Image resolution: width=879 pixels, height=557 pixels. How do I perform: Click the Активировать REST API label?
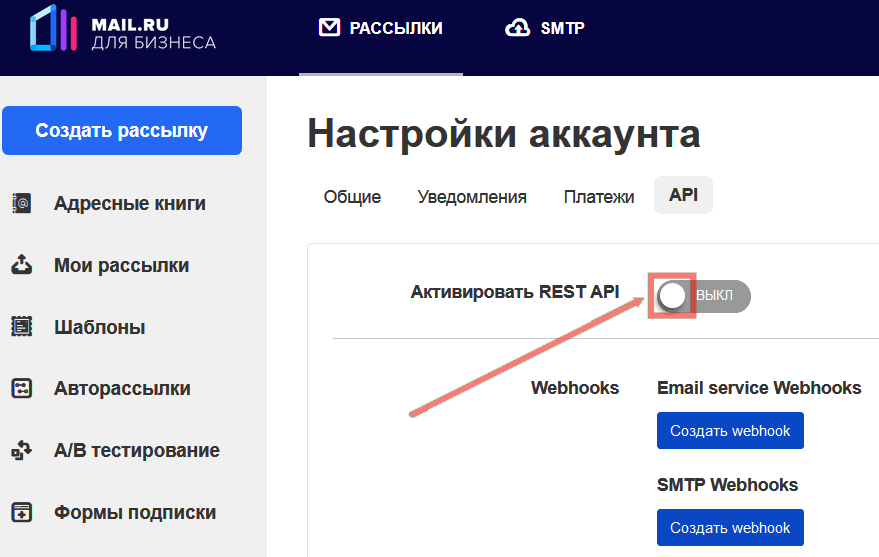coord(515,292)
